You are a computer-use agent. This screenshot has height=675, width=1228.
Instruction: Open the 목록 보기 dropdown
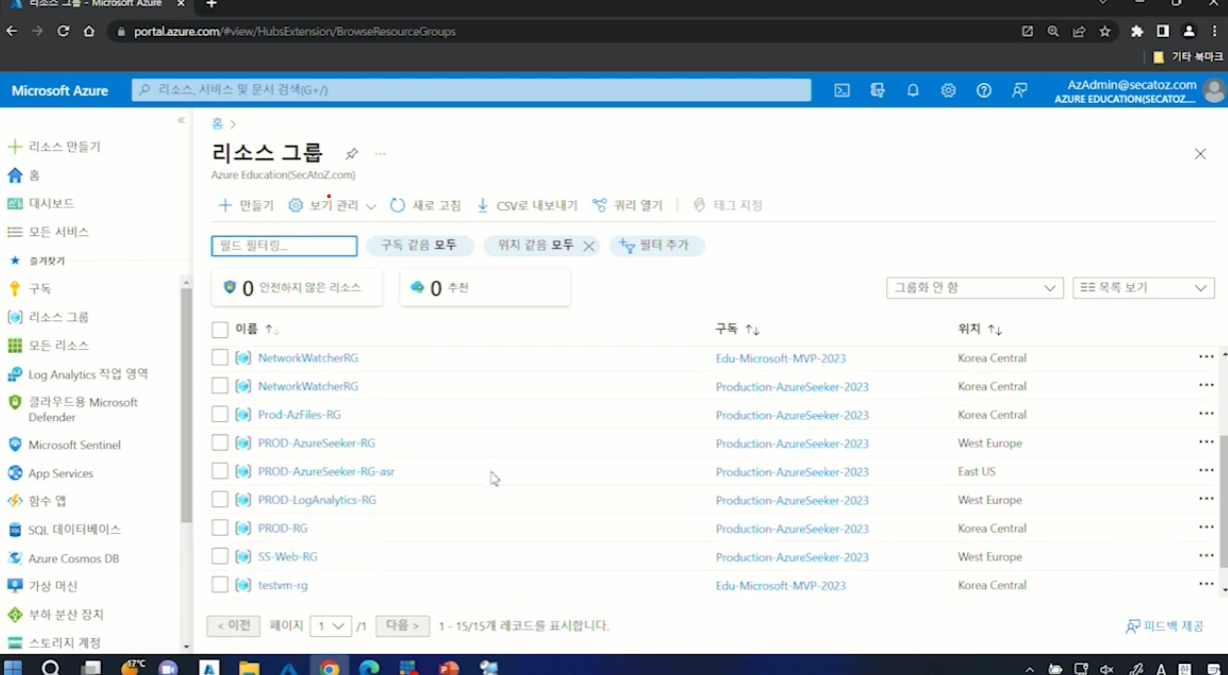(x=1143, y=288)
